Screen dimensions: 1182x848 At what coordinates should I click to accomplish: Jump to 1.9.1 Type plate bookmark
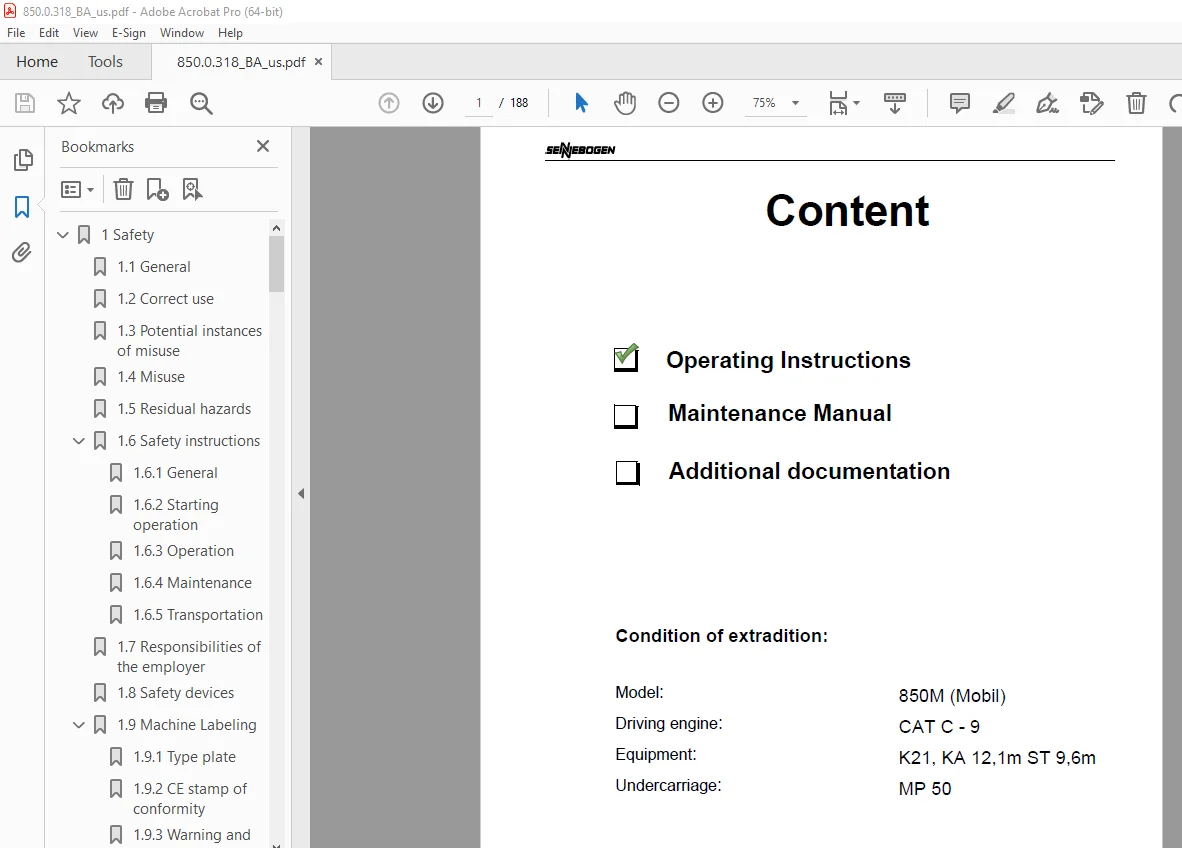tap(185, 757)
